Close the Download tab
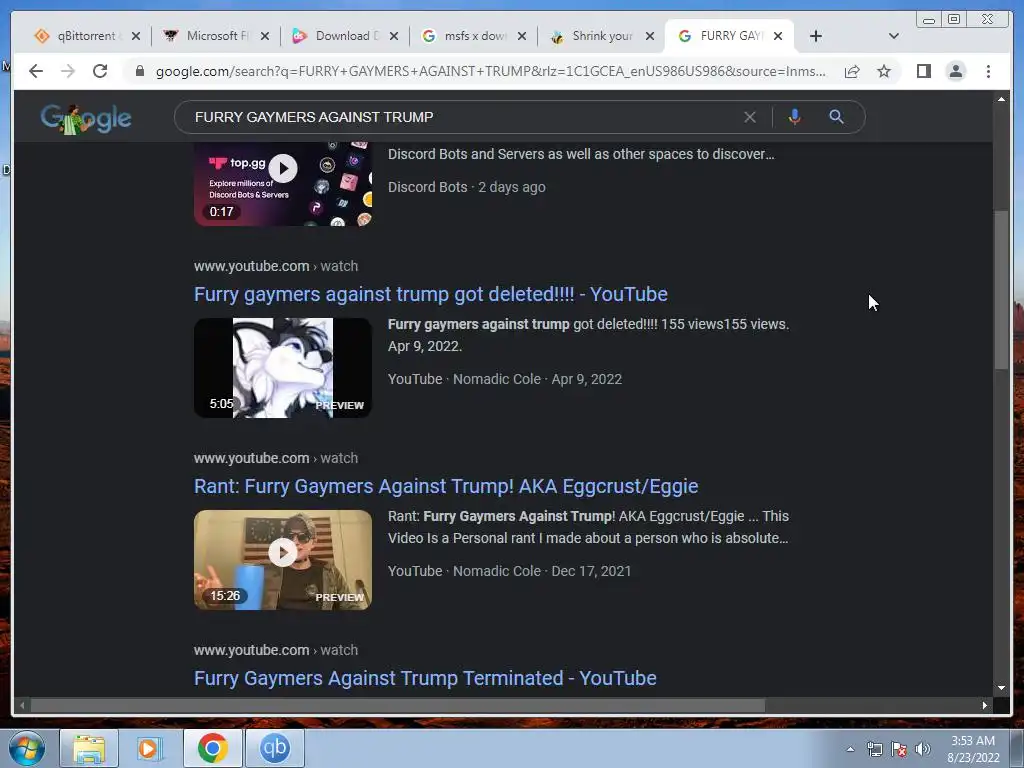Screen dimensions: 1024x768 pyautogui.click(x=394, y=36)
